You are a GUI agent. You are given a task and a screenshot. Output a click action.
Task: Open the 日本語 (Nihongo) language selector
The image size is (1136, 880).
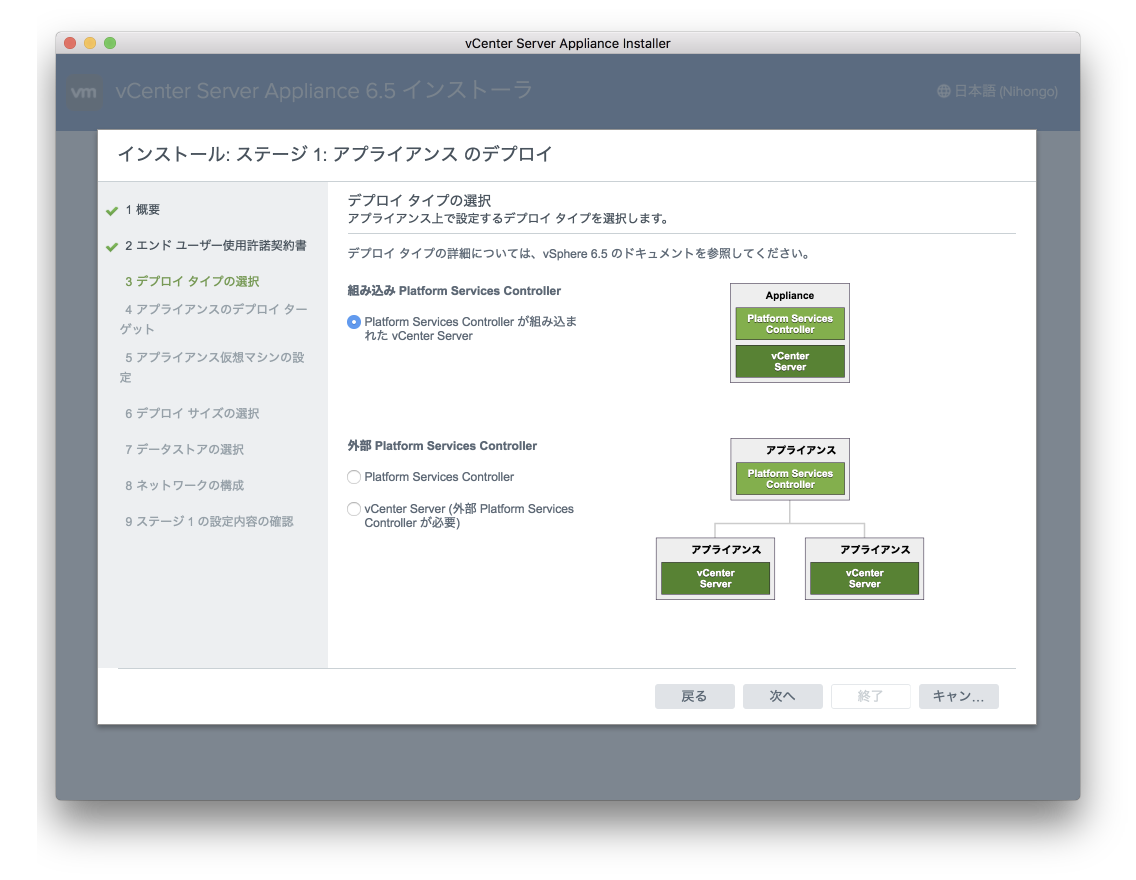(1000, 91)
